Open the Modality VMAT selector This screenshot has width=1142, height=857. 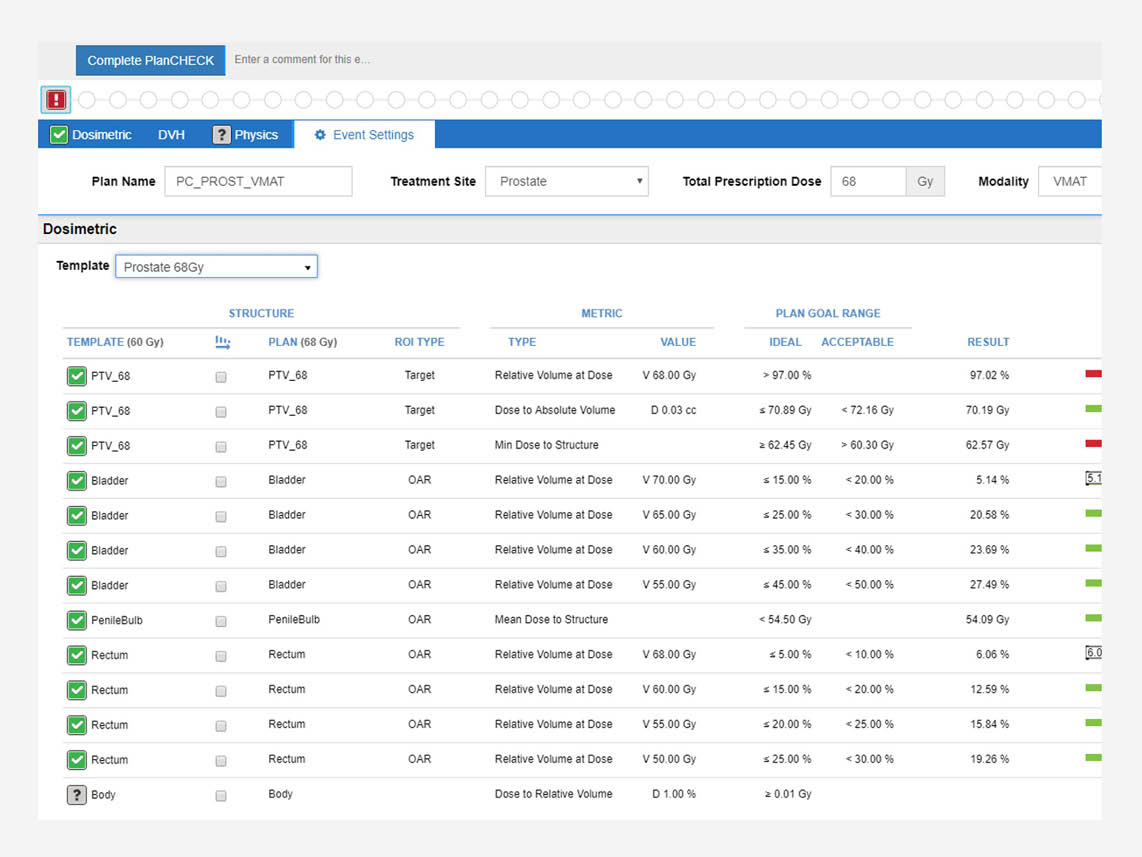[x=1069, y=181]
